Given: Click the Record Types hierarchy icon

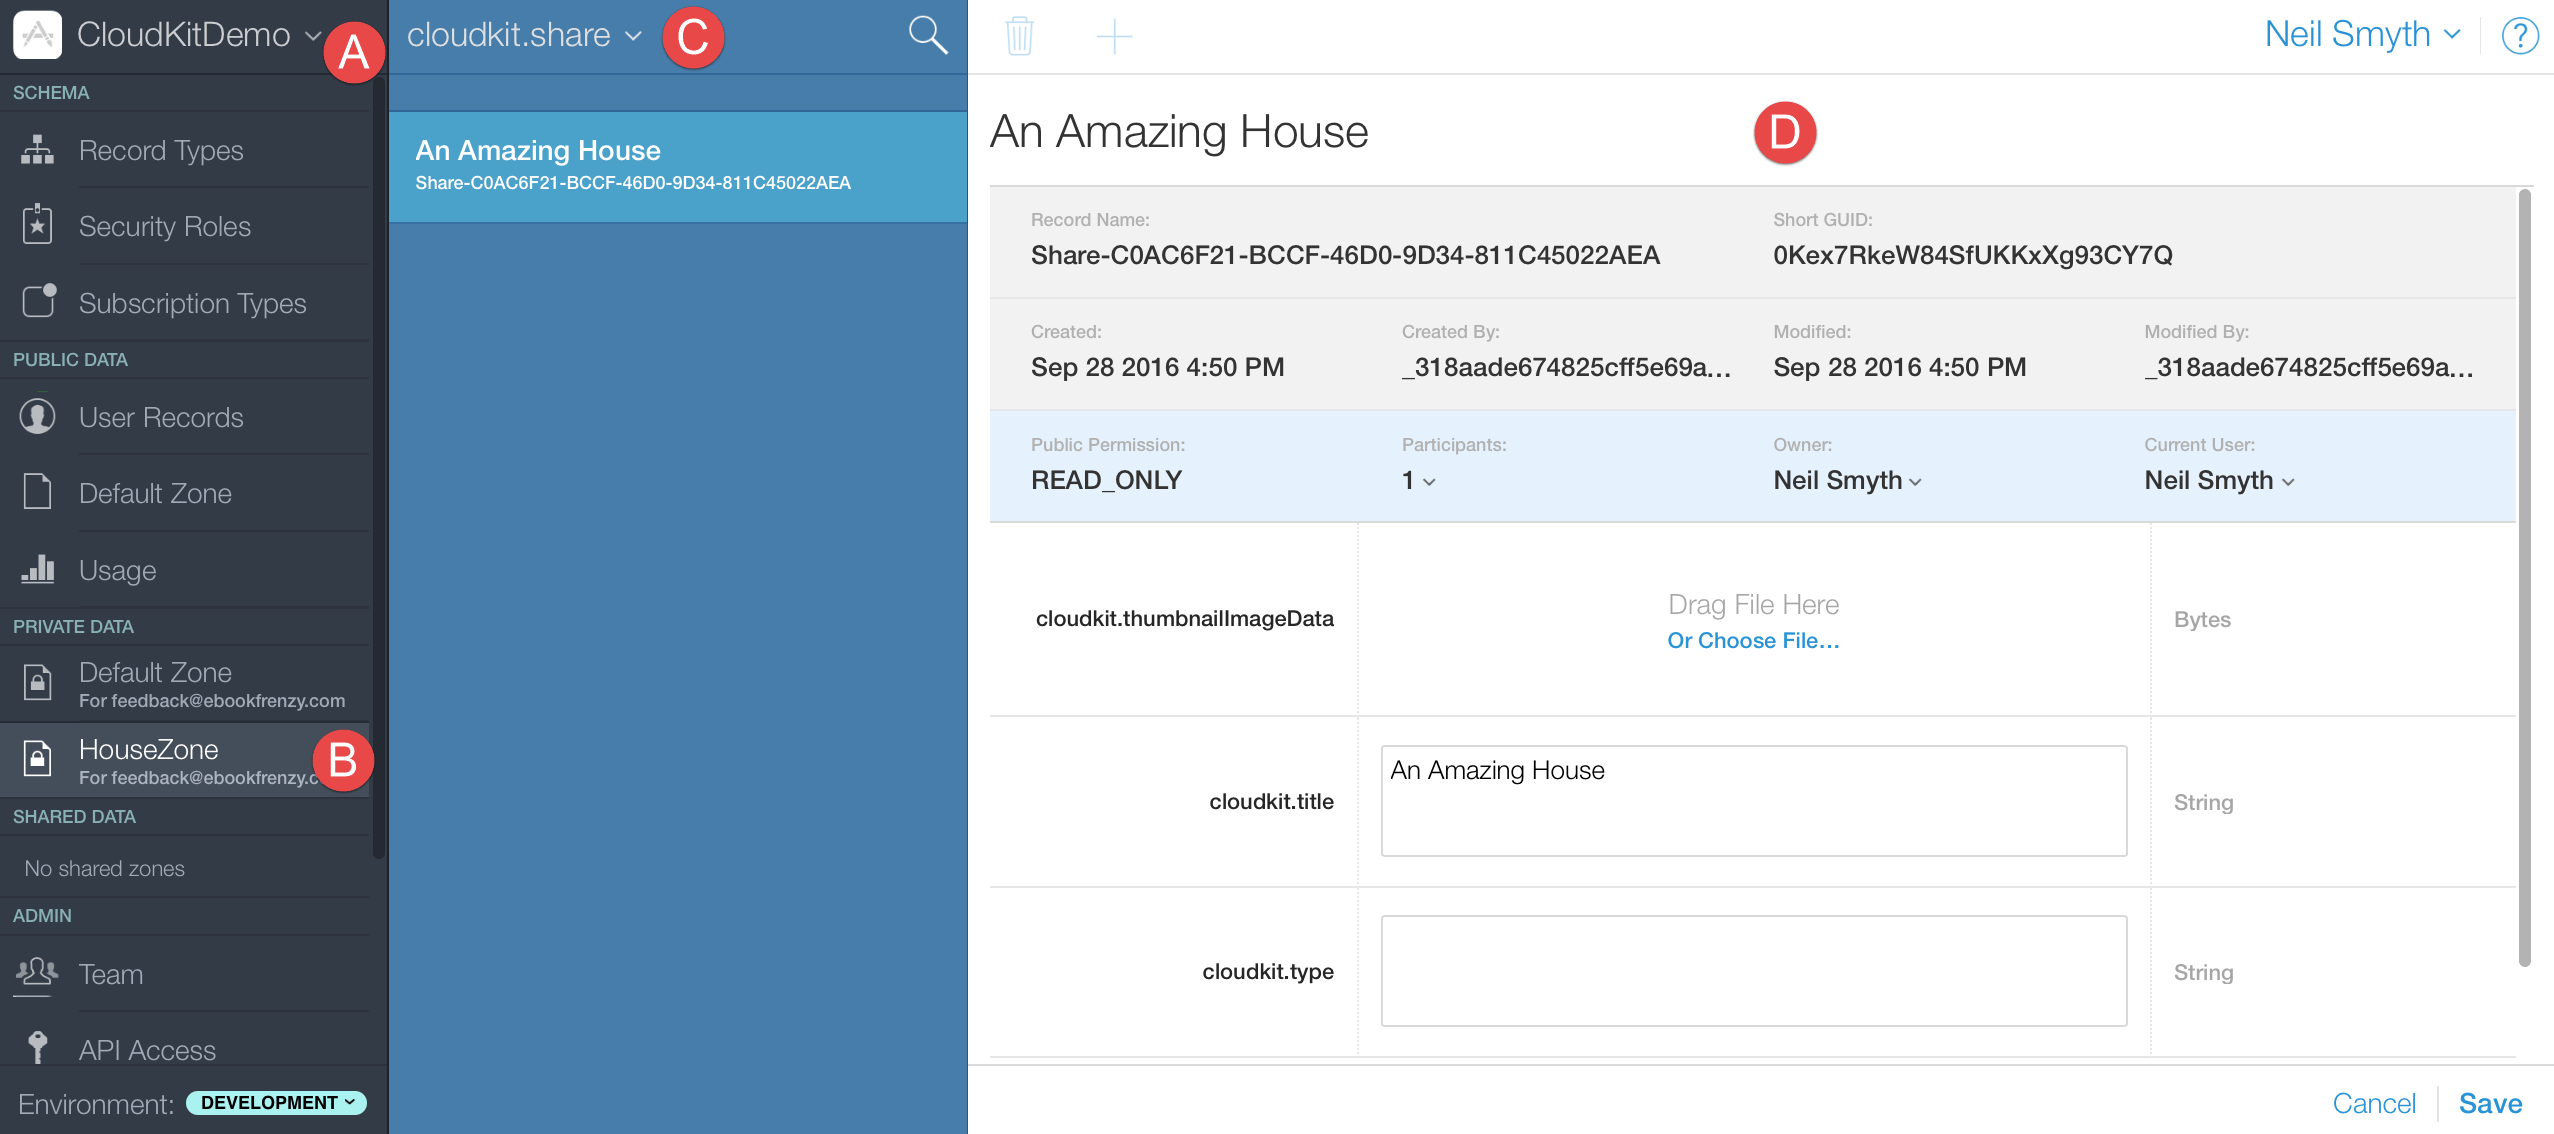Looking at the screenshot, I should coord(37,150).
